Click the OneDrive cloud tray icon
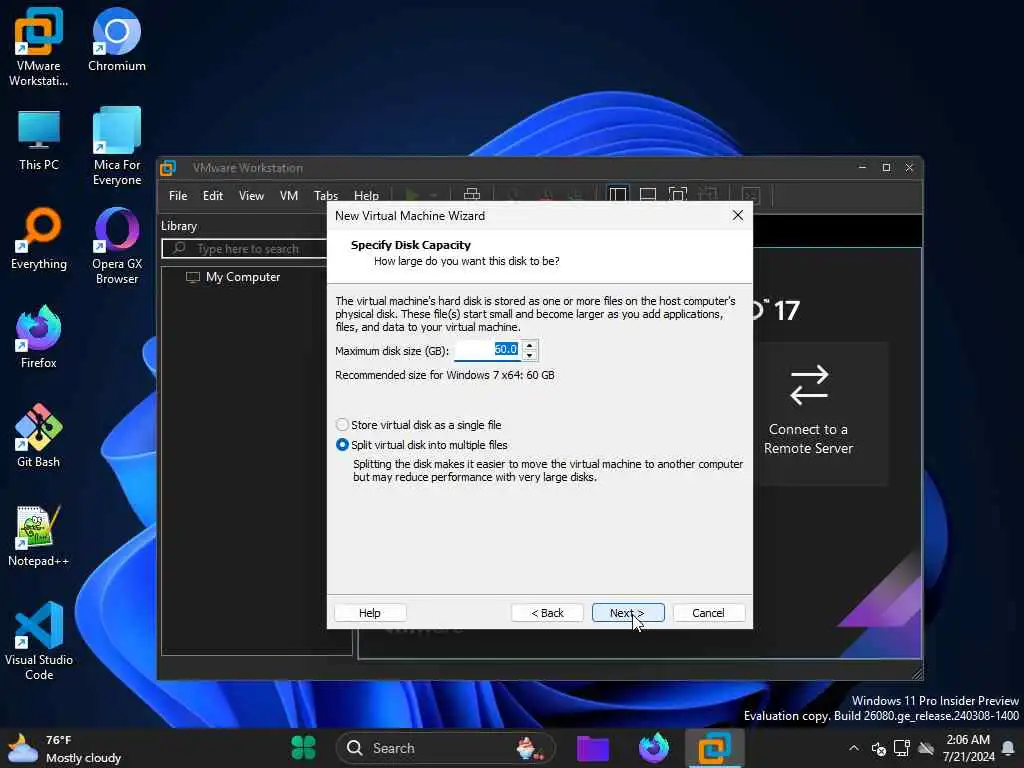This screenshot has width=1024, height=768. click(x=925, y=748)
